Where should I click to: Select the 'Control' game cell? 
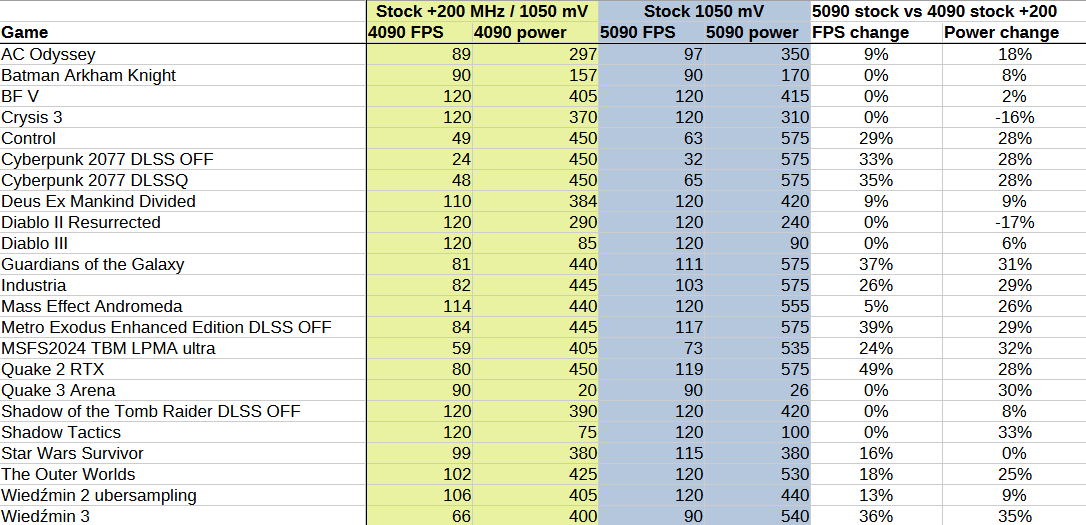pos(183,138)
